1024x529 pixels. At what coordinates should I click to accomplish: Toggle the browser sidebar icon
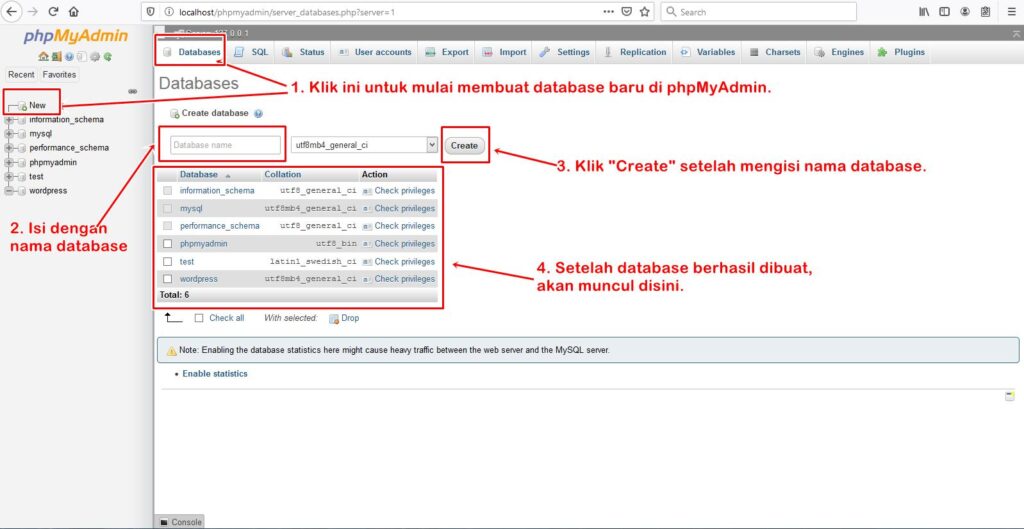pyautogui.click(x=944, y=12)
